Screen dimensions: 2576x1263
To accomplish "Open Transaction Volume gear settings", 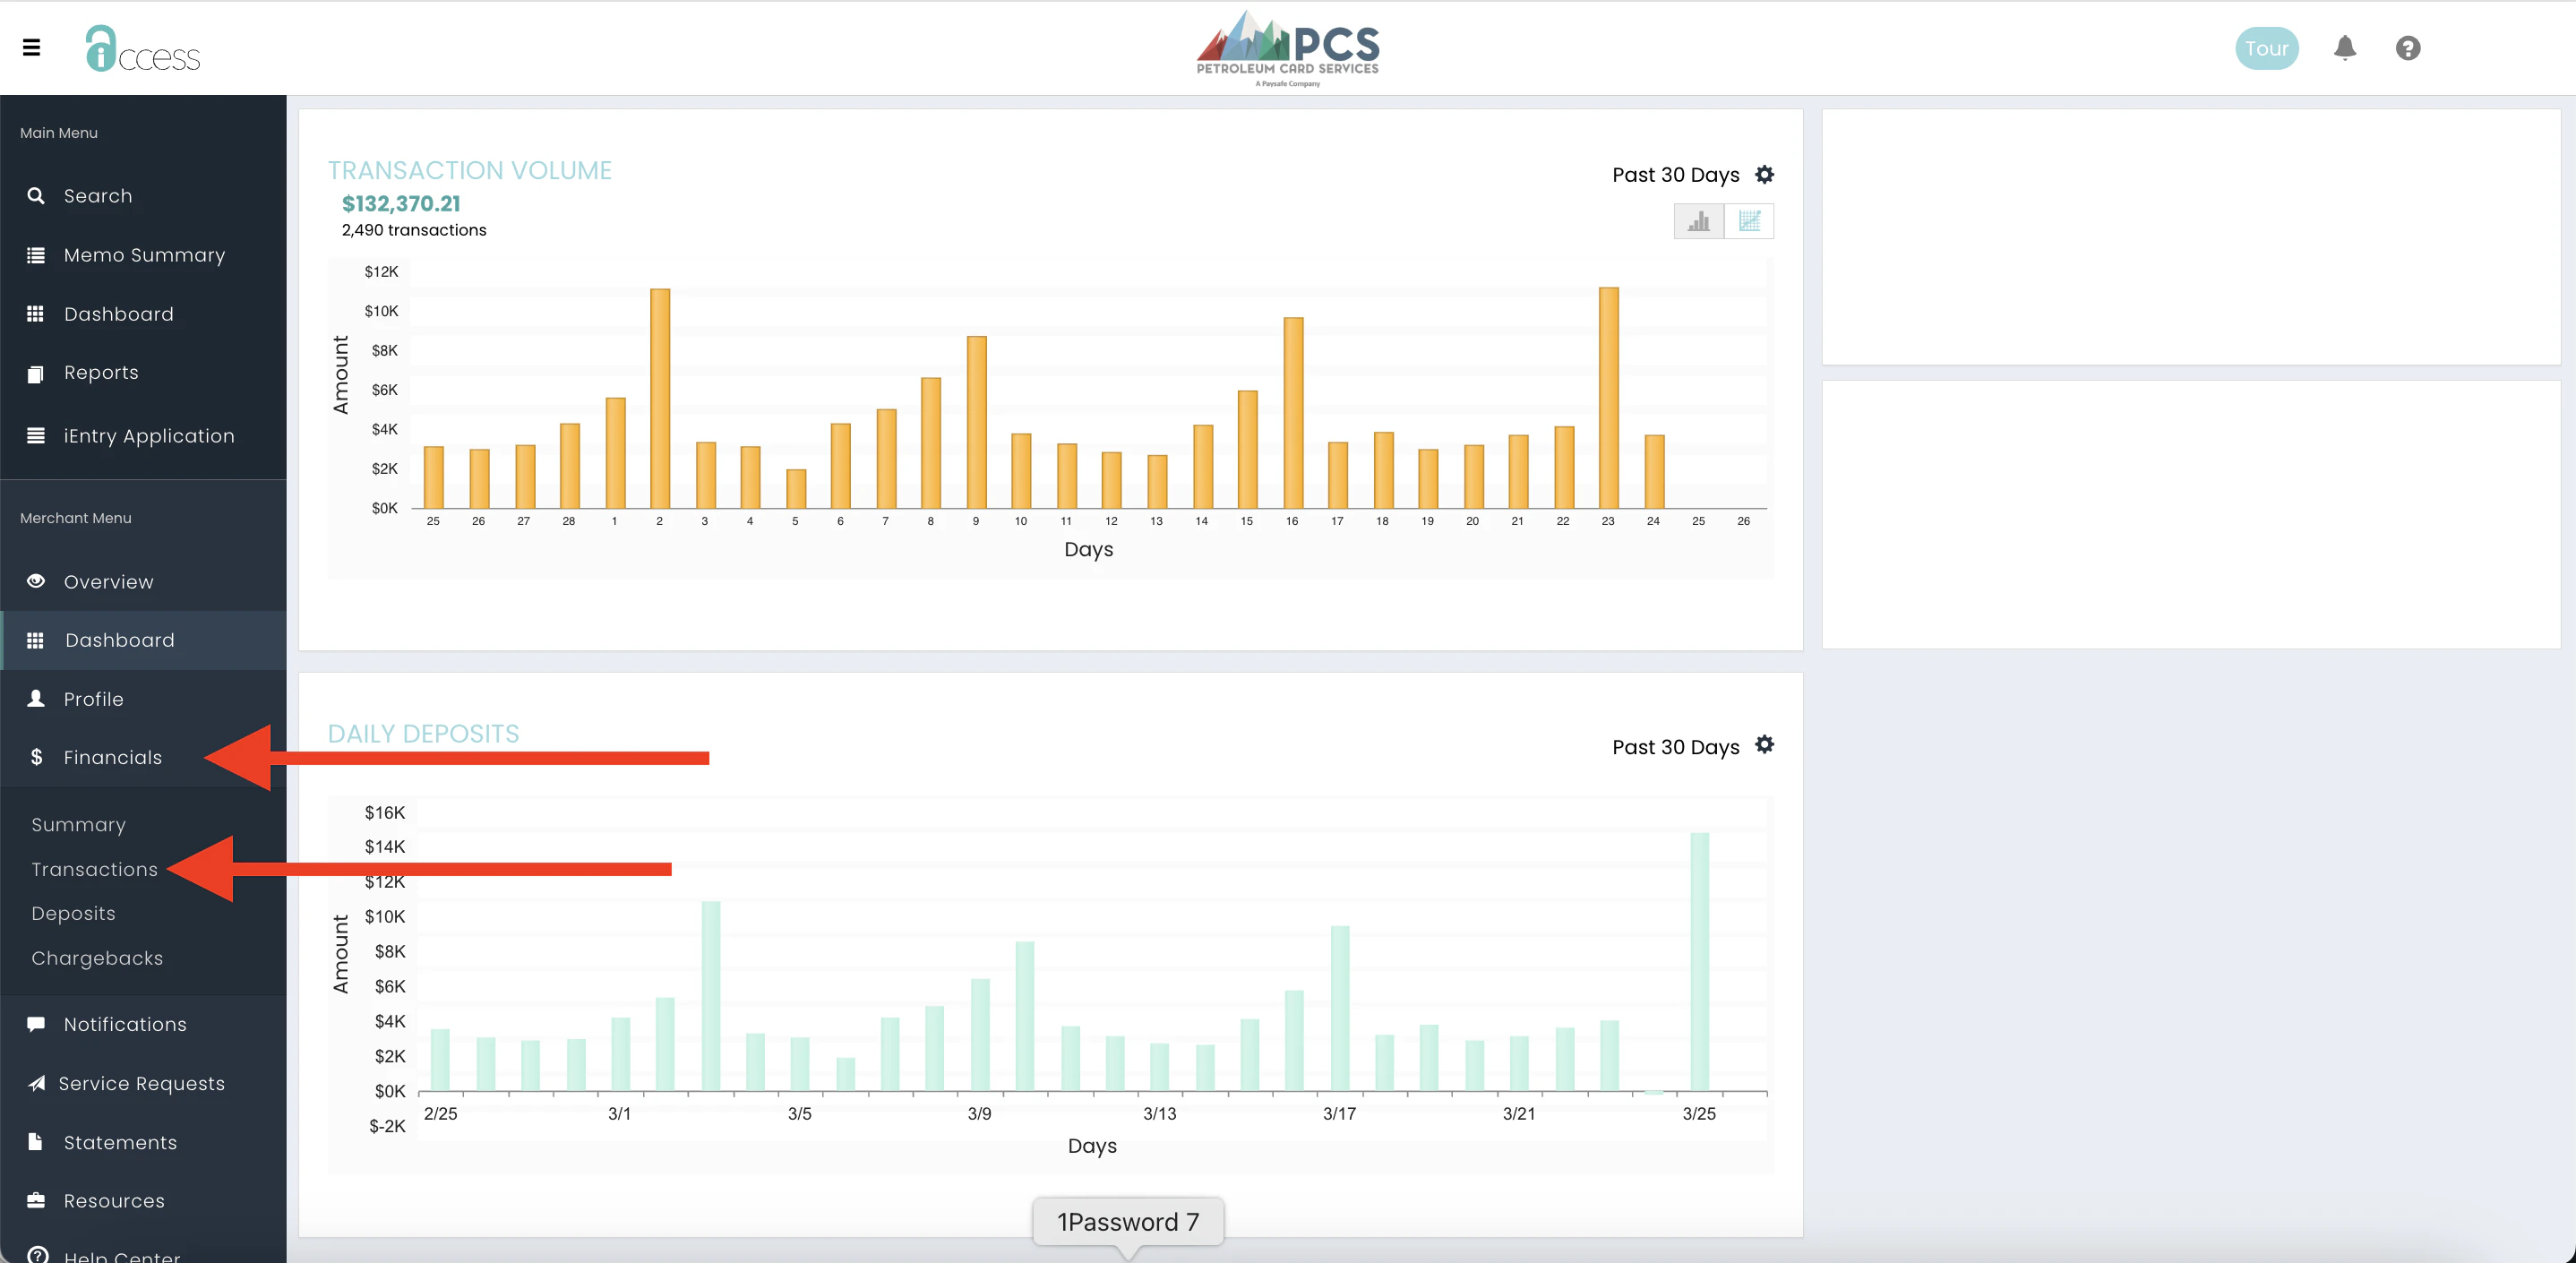I will point(1765,174).
